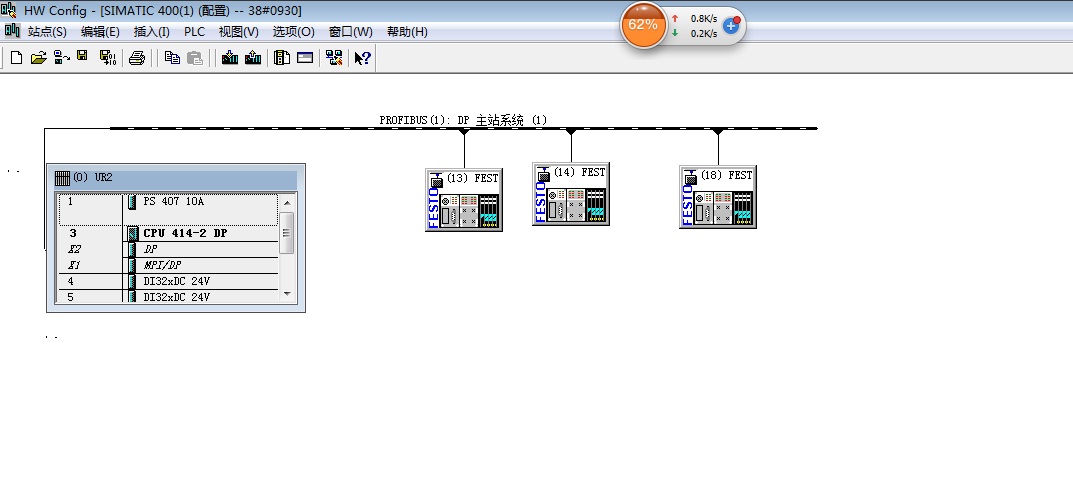This screenshot has height=493, width=1073.
Task: Click the rack icon beside (0) UR2
Action: pos(62,178)
